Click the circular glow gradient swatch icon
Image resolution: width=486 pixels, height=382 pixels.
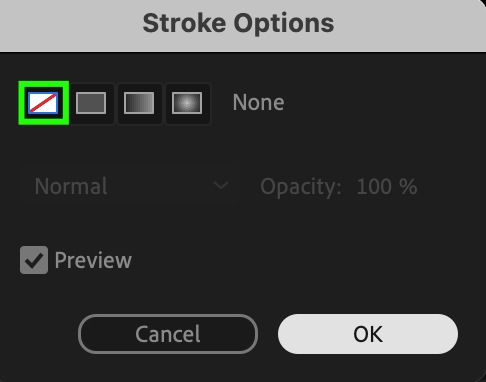click(x=187, y=103)
